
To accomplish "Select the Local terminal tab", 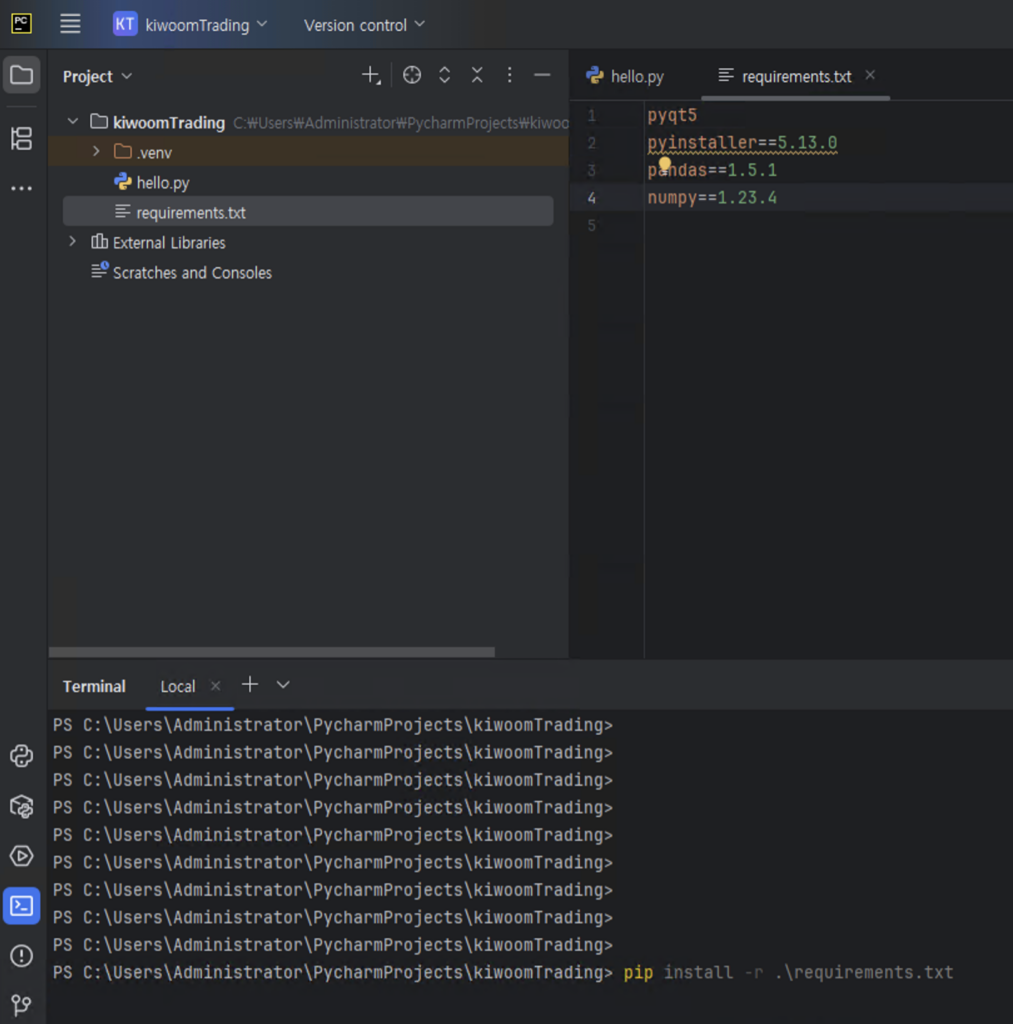I will (178, 687).
